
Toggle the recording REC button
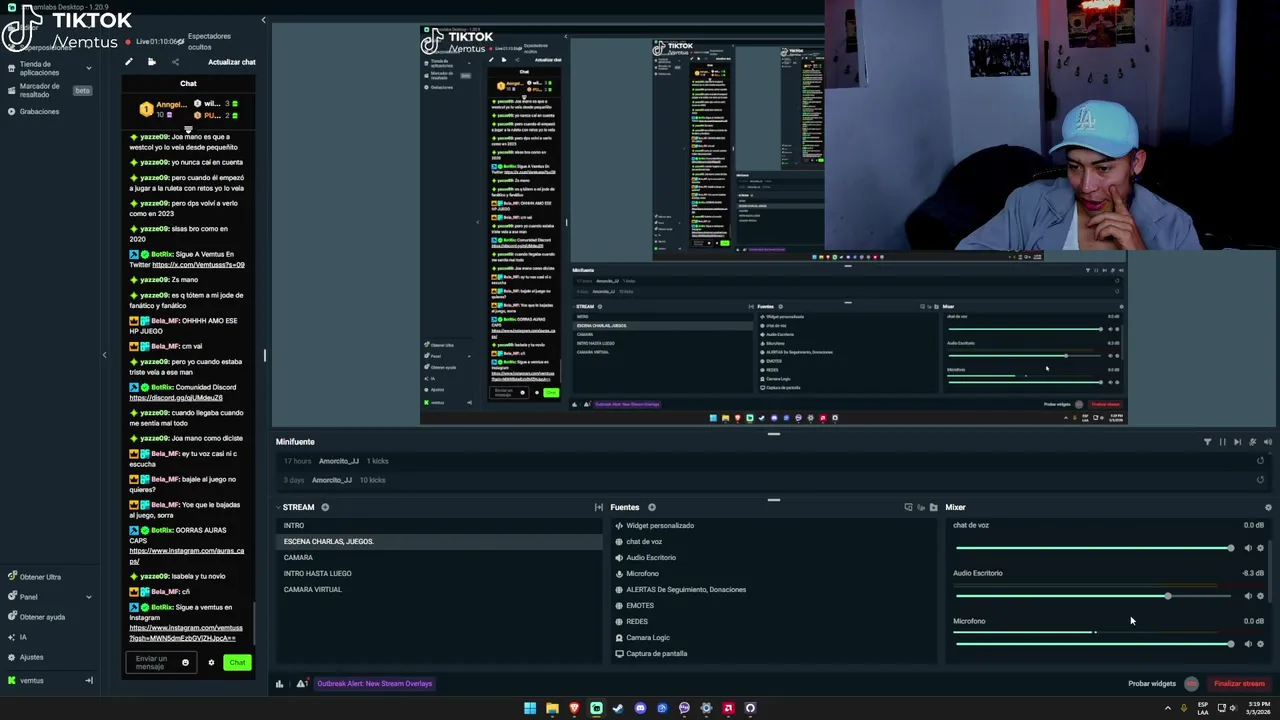[1191, 684]
